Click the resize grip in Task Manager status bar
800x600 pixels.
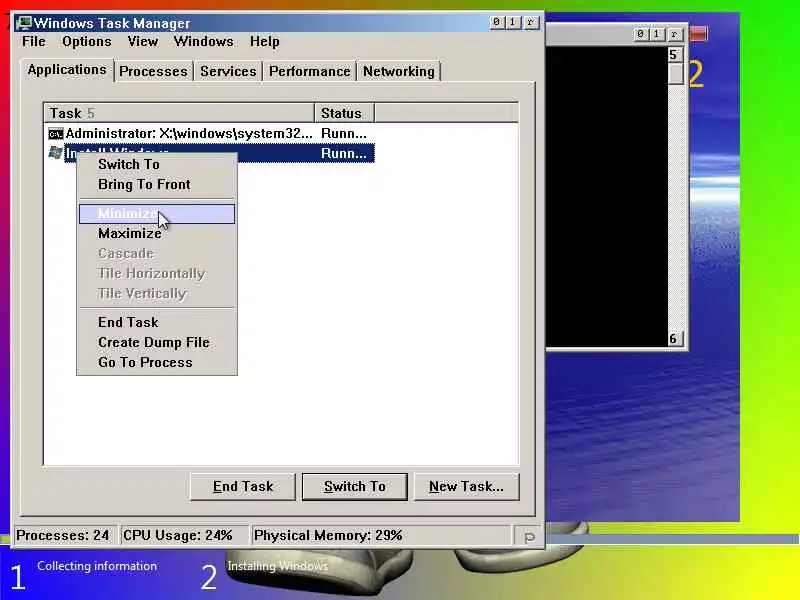(x=529, y=536)
